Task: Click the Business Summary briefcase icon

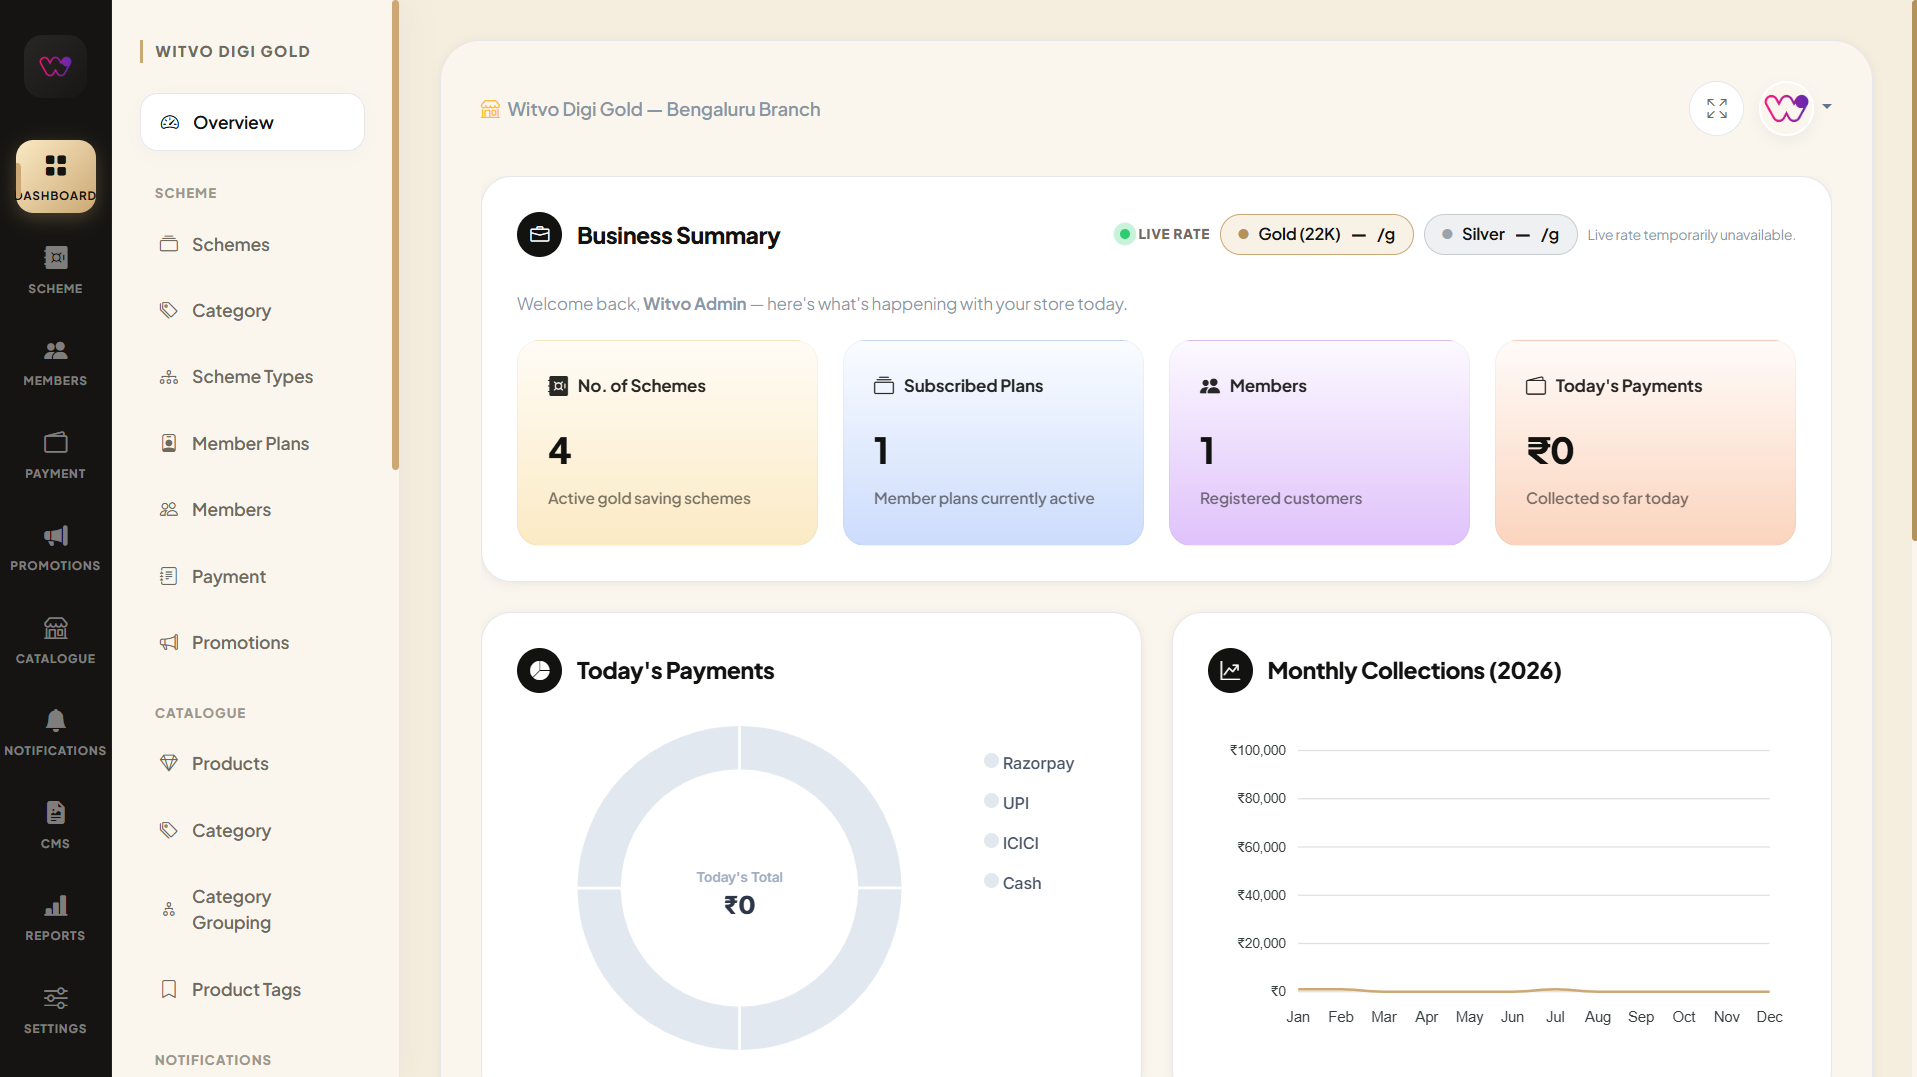Action: [539, 235]
